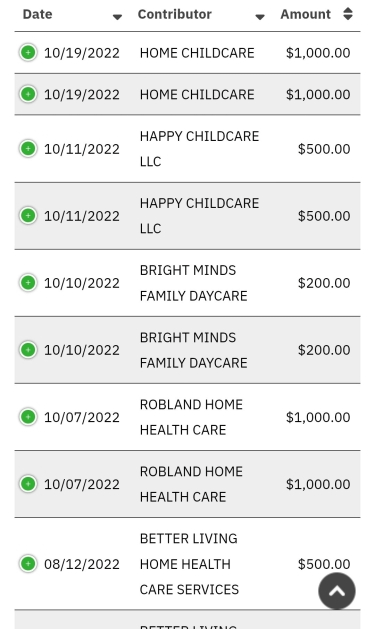Expand the second 10/19/2022 HOME CHILDCARE row
Screen dimensions: 375x629
[x=28, y=94]
